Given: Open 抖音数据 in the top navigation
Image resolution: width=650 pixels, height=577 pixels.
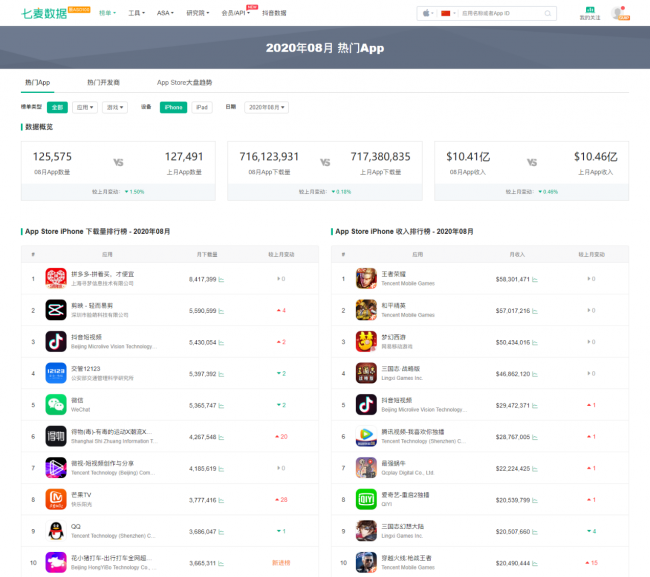Looking at the screenshot, I should (x=274, y=13).
